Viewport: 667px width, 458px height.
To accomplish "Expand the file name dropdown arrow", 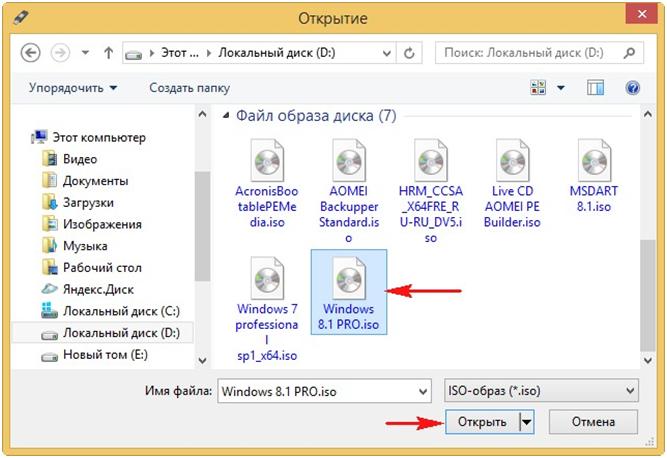I will click(x=423, y=391).
